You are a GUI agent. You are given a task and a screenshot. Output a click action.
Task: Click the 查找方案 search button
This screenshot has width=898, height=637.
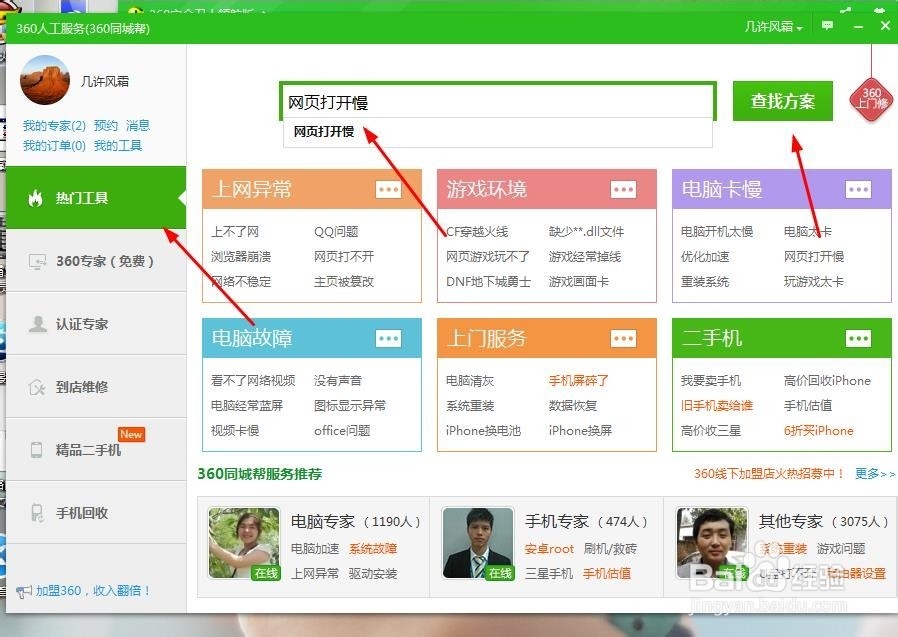click(x=782, y=101)
